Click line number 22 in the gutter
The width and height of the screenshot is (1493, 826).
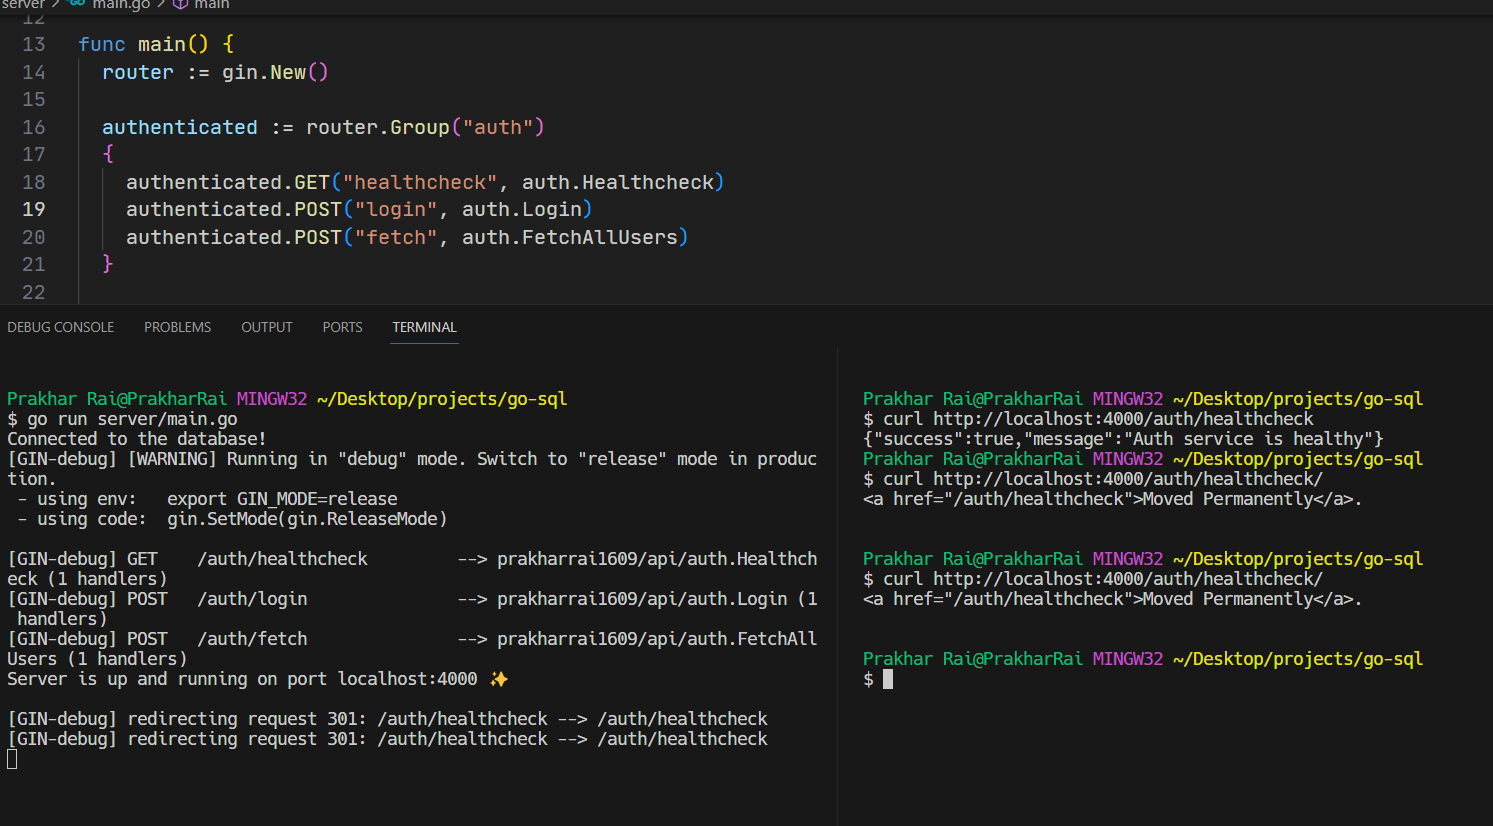(x=34, y=292)
